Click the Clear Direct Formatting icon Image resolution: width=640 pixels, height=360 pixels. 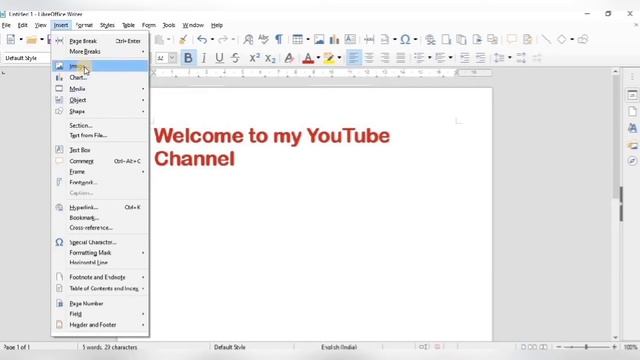pyautogui.click(x=289, y=58)
